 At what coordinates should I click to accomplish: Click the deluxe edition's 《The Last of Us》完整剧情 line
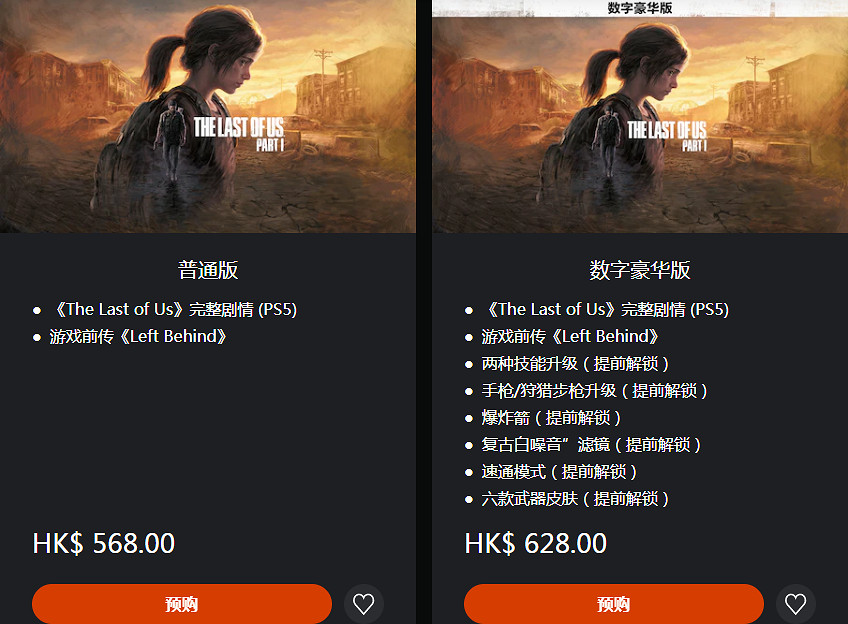tap(606, 310)
